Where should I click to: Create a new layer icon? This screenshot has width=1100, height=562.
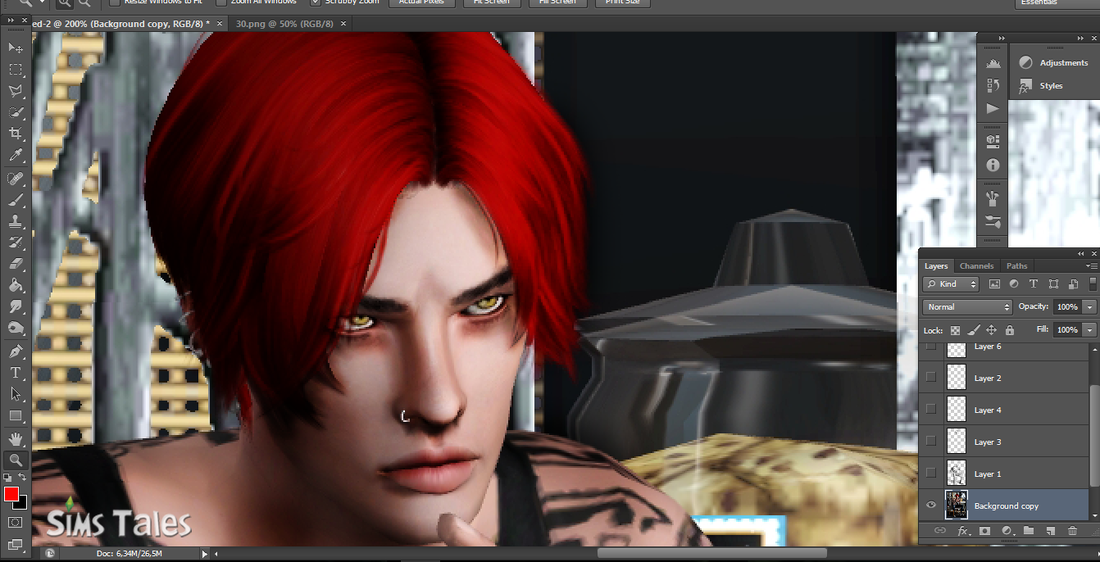[1050, 531]
